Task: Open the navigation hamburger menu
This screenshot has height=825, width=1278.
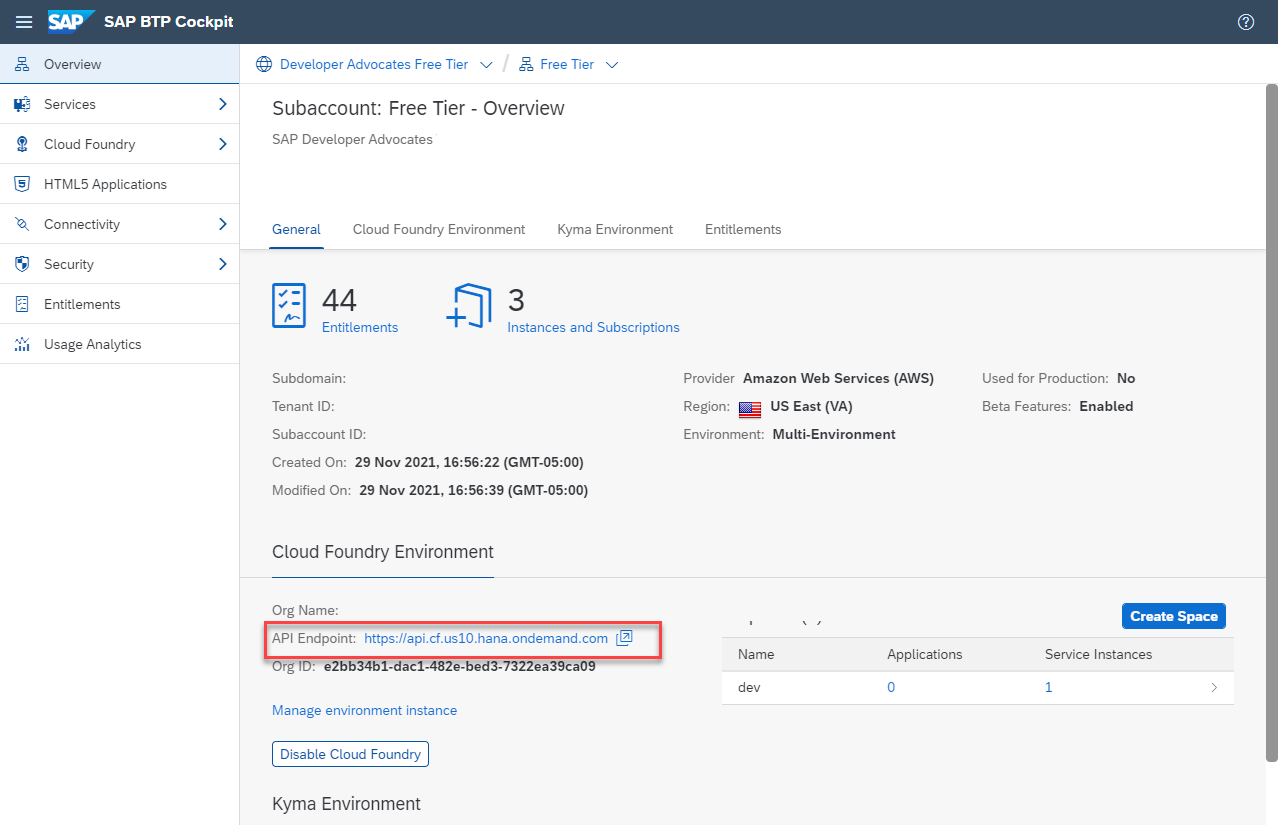Action: [24, 21]
